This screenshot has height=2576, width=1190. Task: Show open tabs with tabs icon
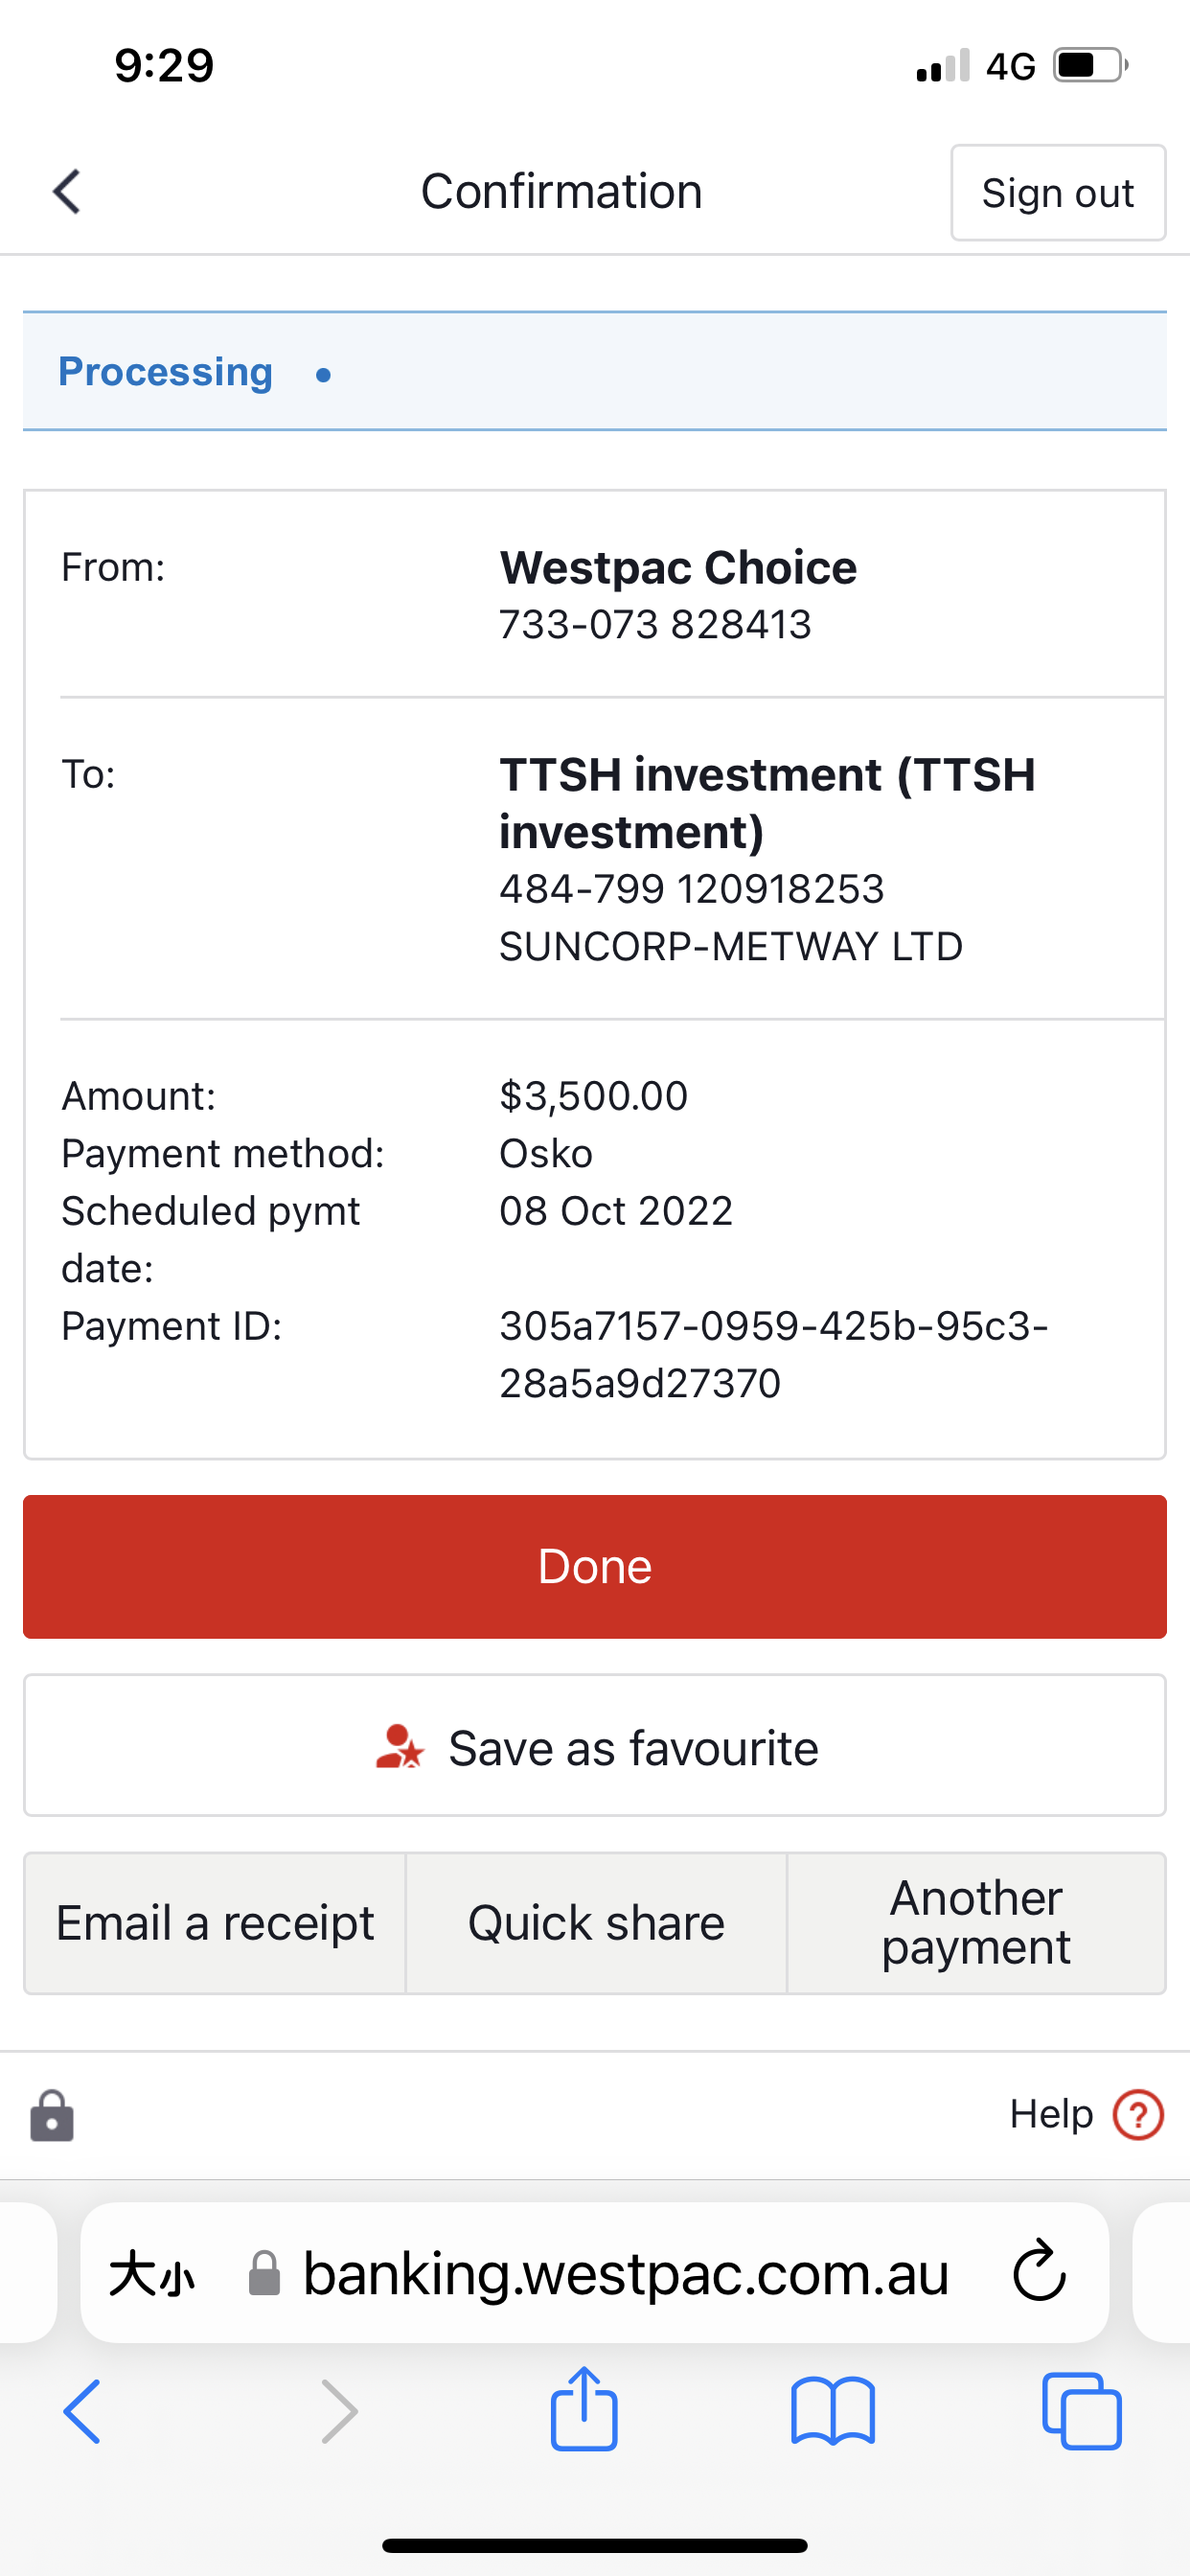tap(1082, 2411)
